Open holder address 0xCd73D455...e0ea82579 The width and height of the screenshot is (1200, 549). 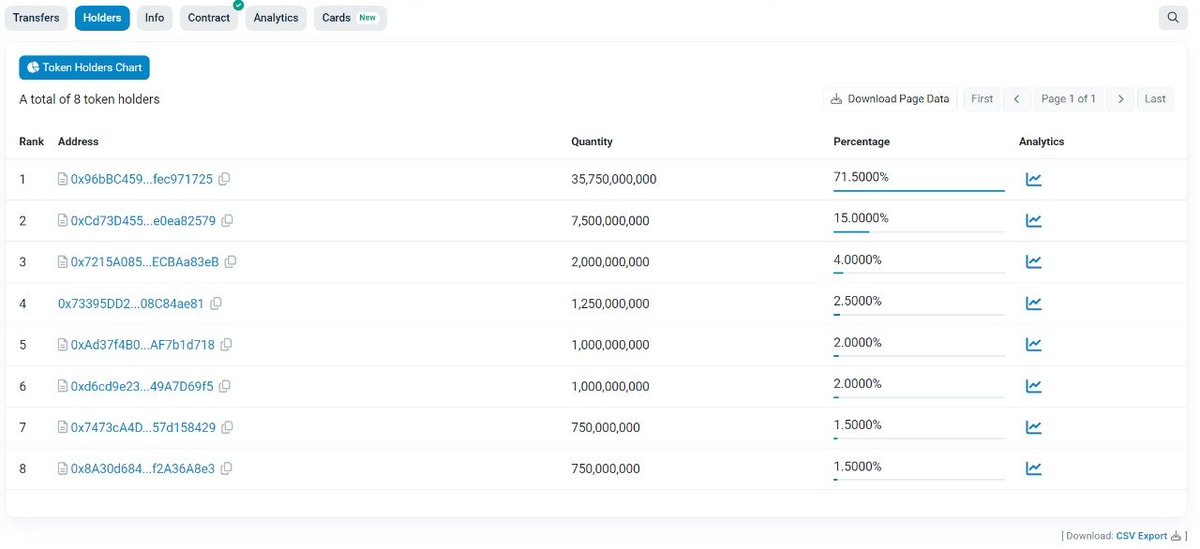143,220
